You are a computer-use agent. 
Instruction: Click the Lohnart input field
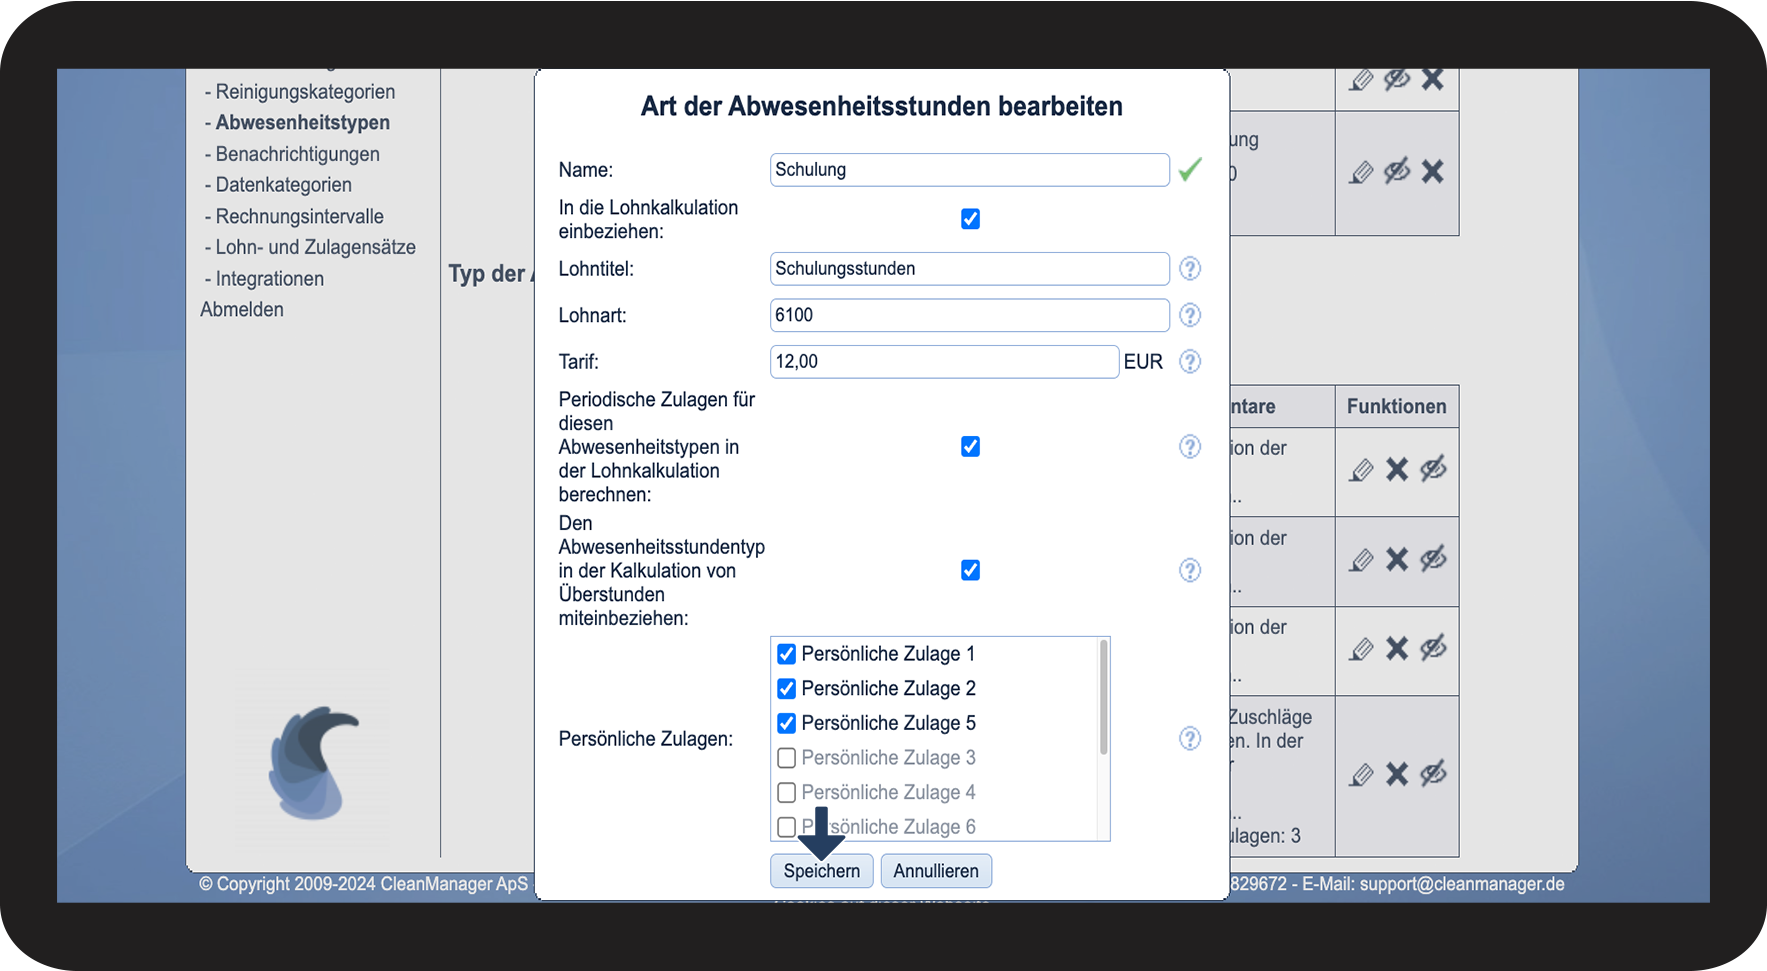tap(970, 315)
